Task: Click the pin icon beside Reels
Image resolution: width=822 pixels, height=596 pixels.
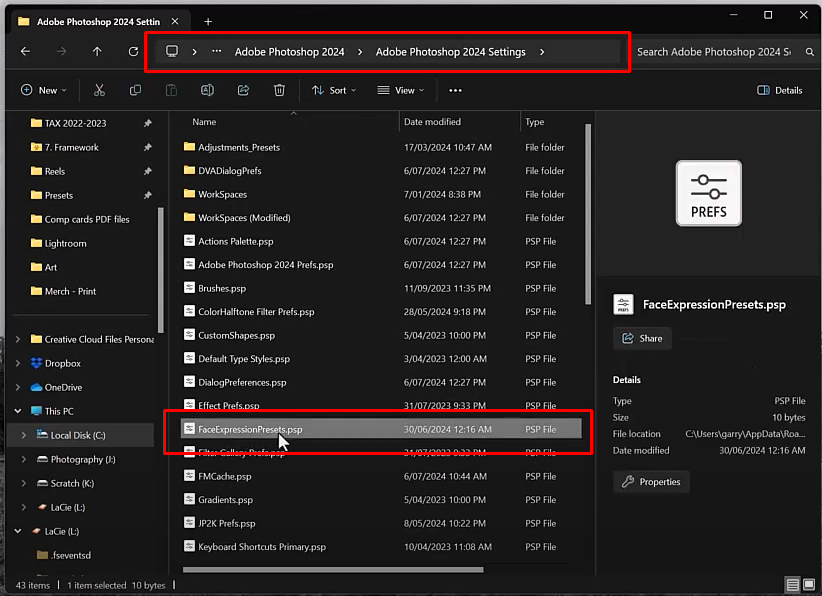Action: pyautogui.click(x=148, y=171)
